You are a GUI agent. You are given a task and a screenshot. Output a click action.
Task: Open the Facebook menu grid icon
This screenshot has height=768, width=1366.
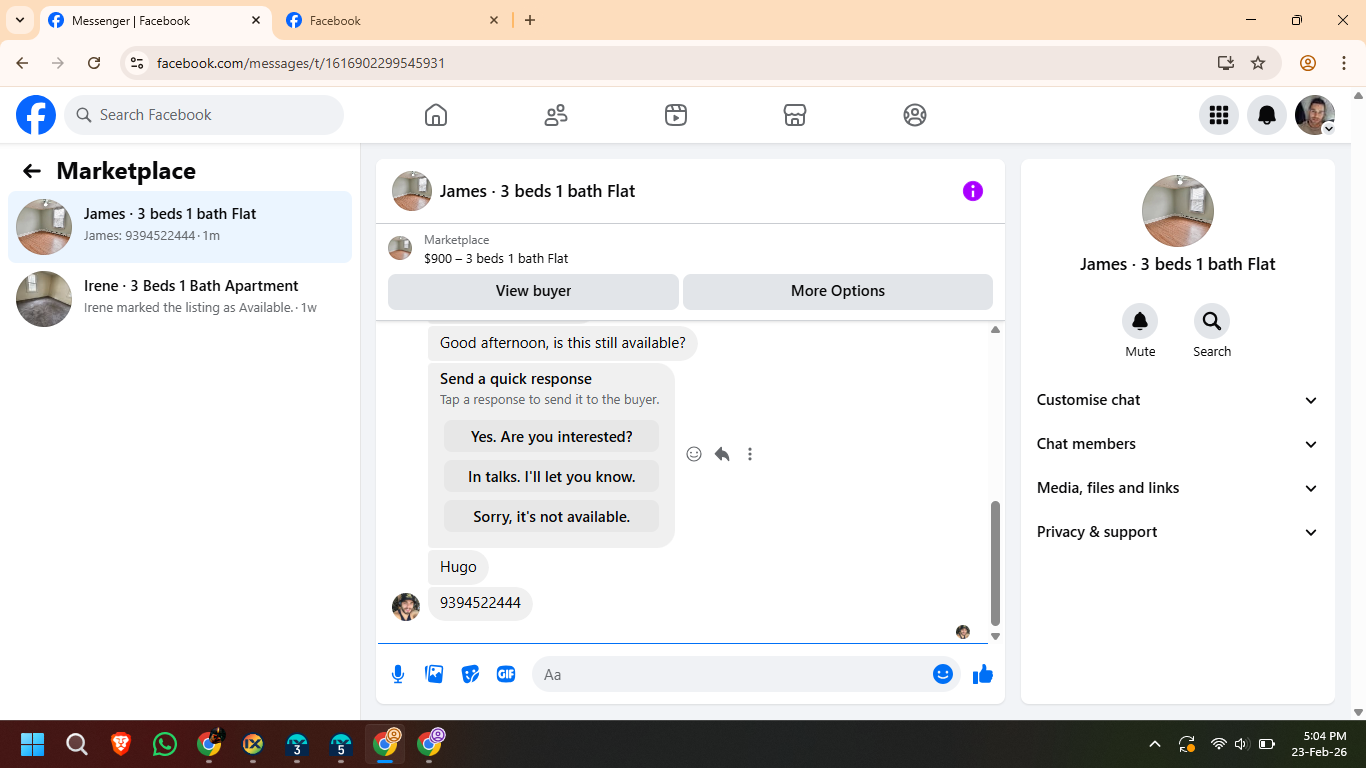[x=1219, y=115]
